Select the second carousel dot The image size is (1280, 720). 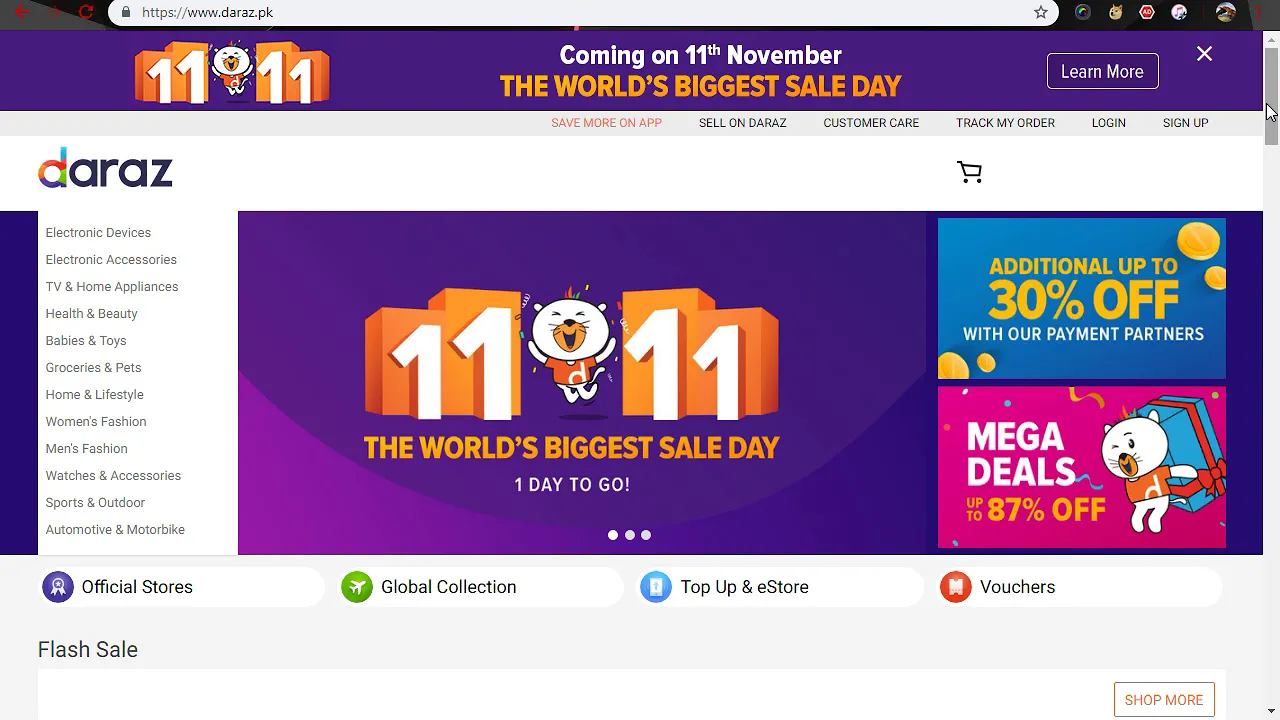pyautogui.click(x=629, y=535)
